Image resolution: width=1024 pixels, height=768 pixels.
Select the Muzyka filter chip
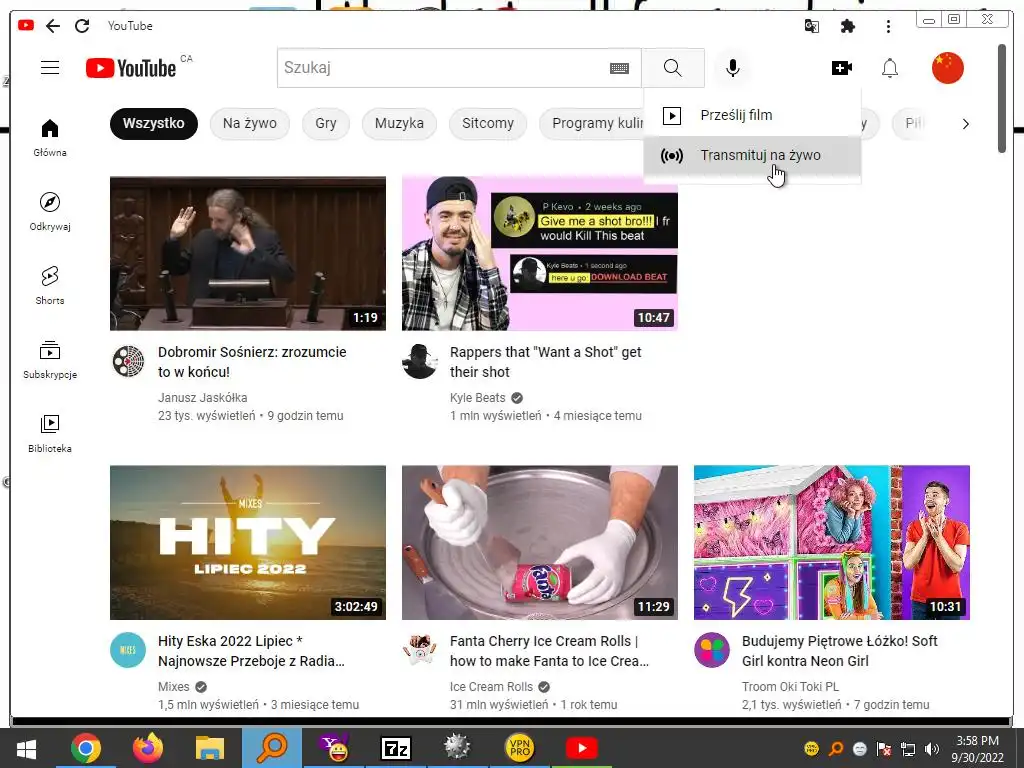click(399, 123)
